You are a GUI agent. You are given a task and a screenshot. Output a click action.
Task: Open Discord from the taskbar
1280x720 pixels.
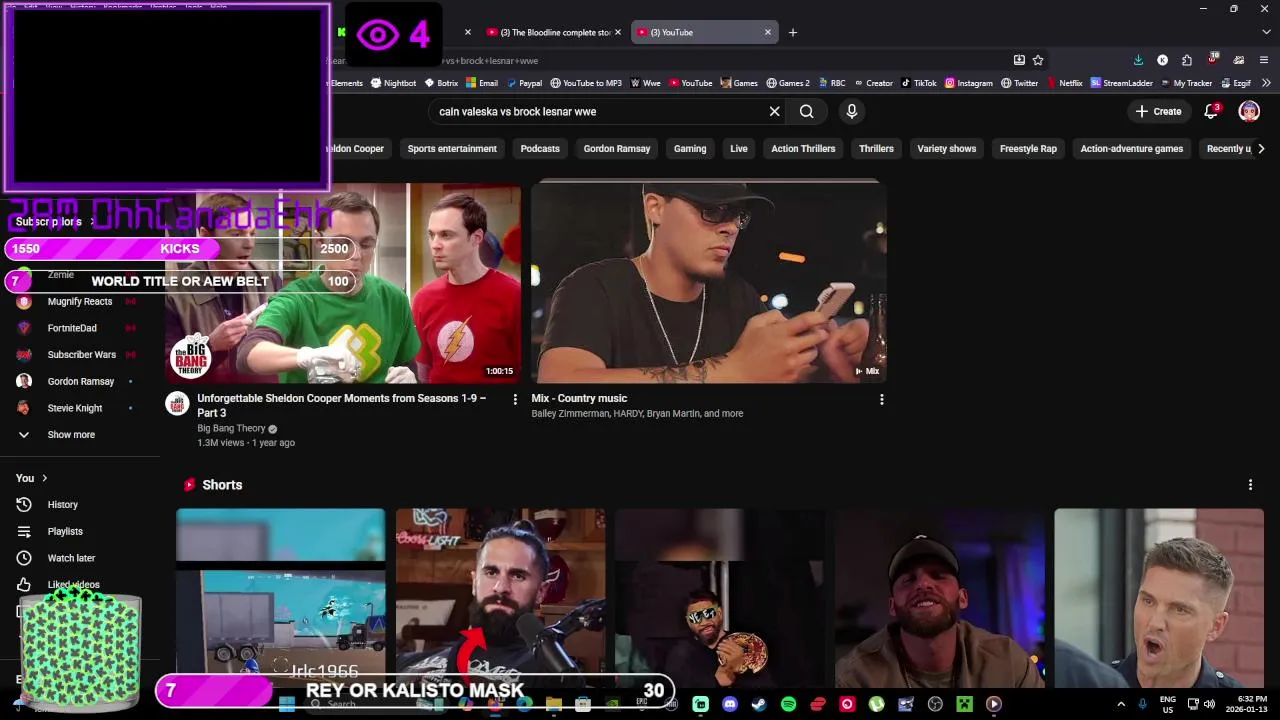point(730,704)
